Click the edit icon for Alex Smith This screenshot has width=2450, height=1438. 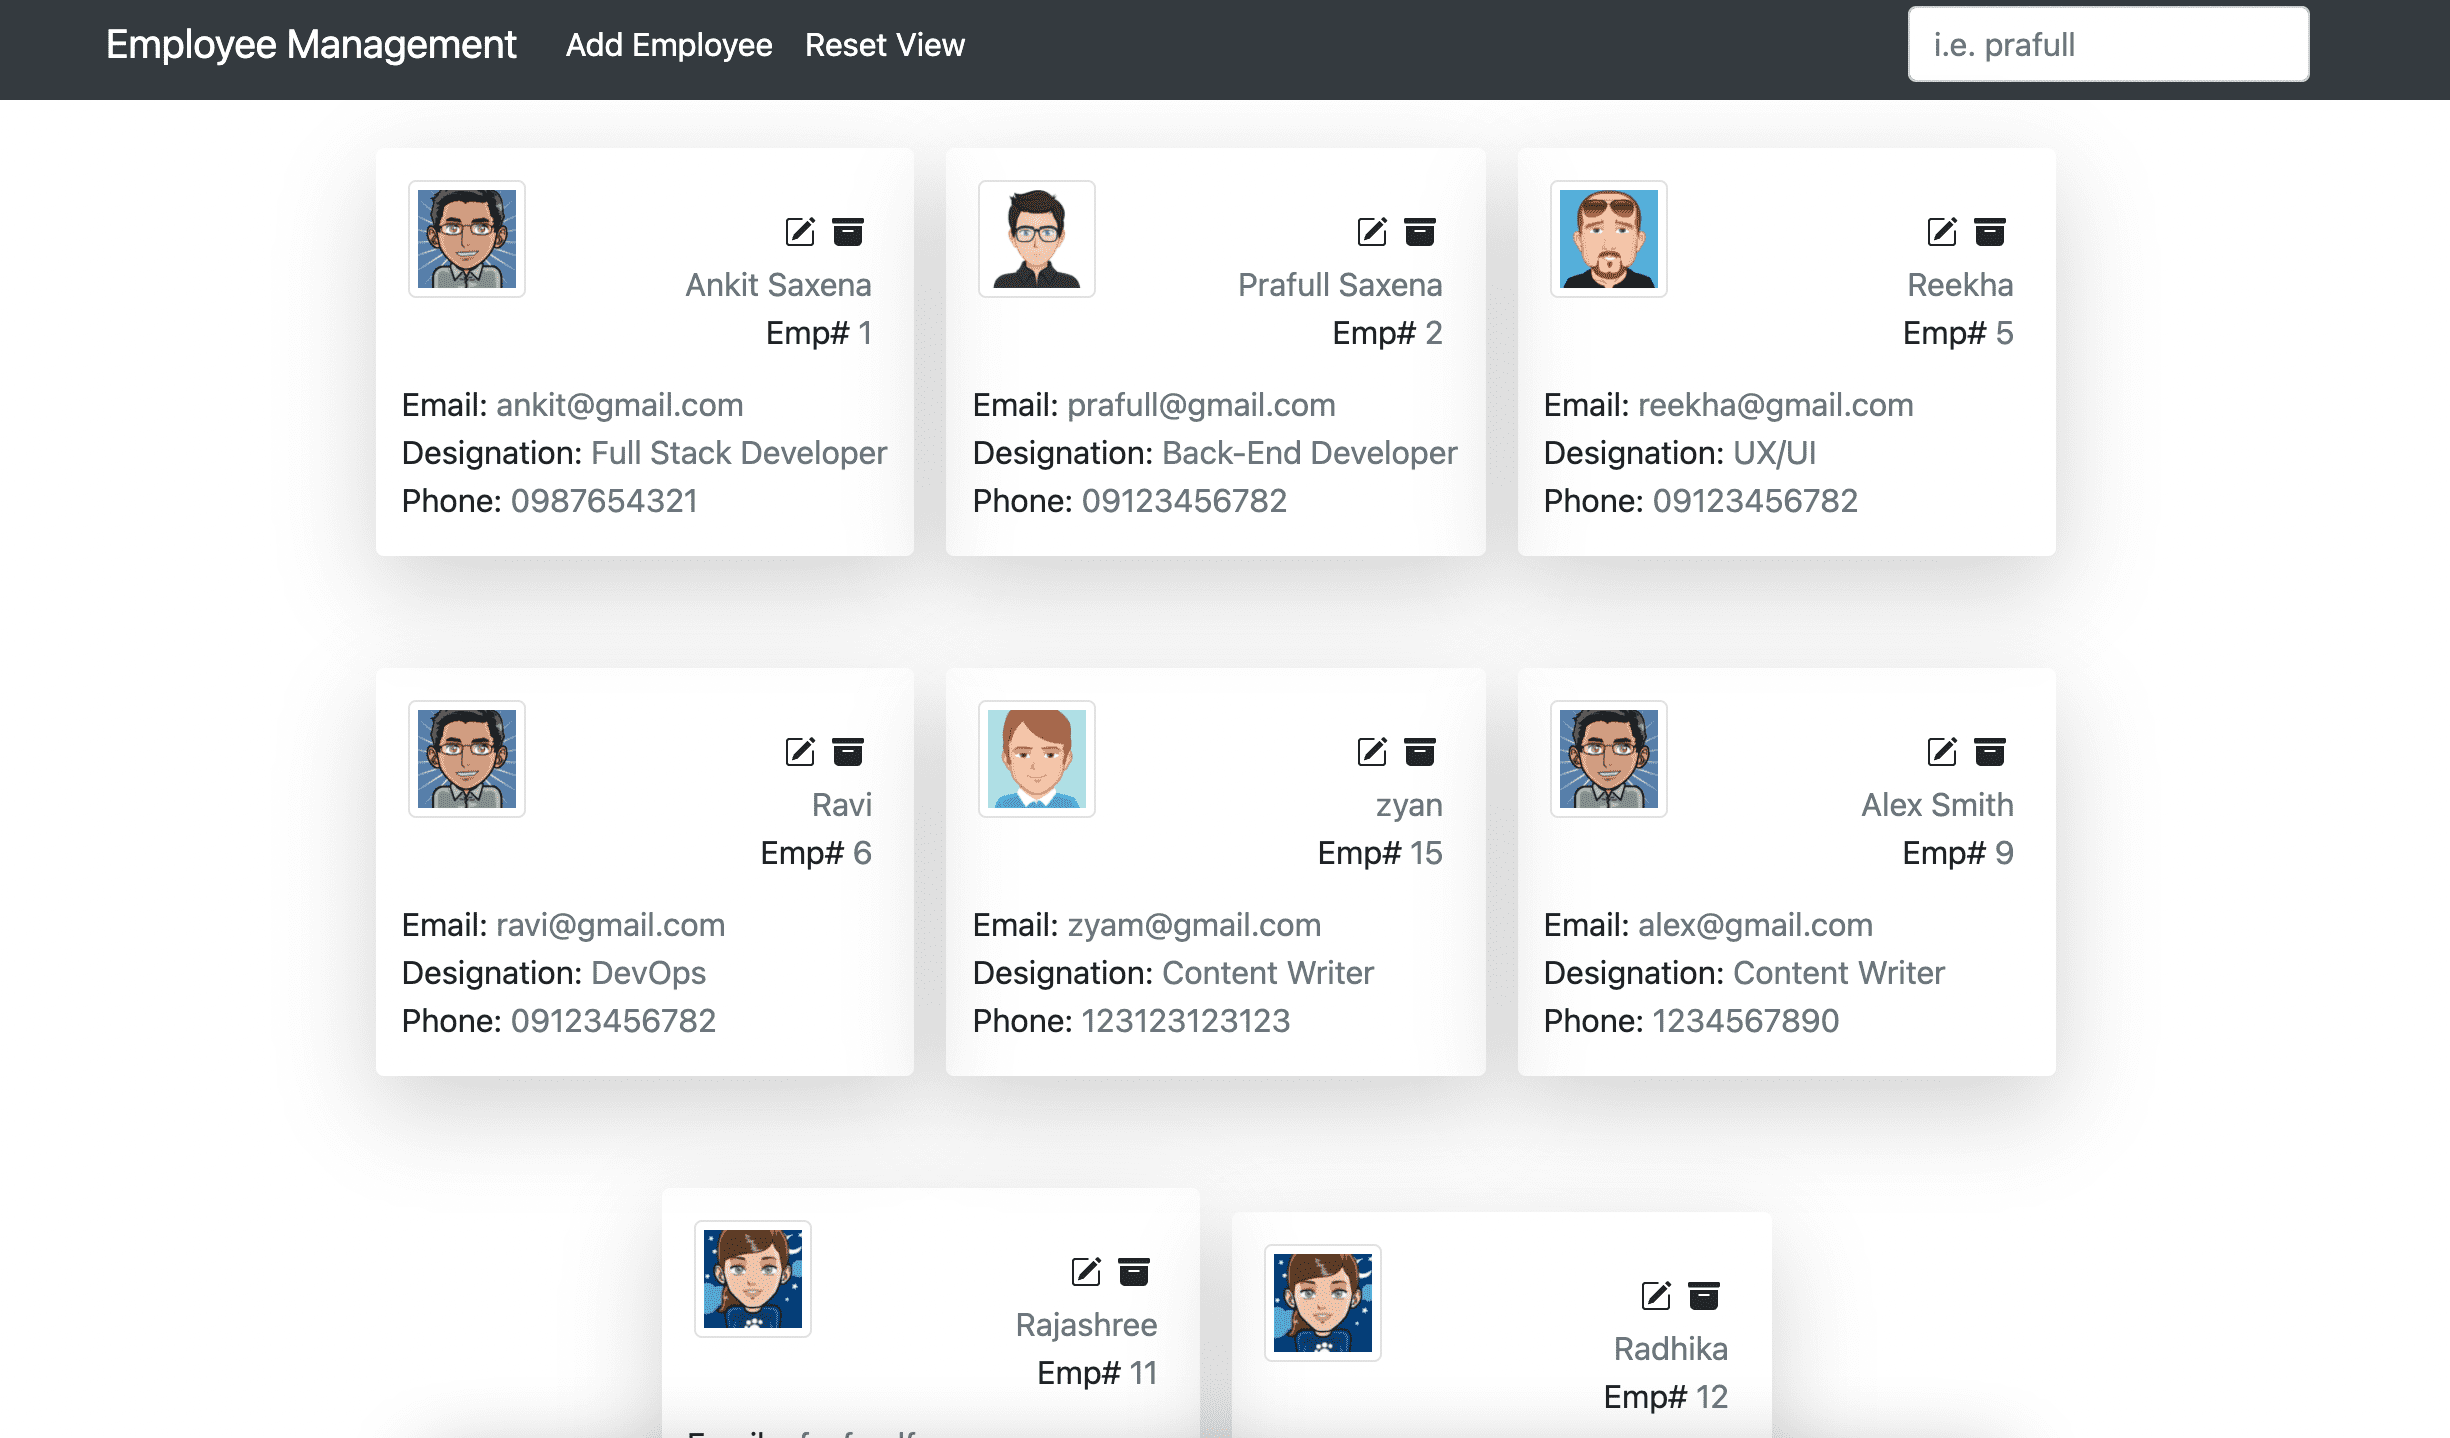click(1940, 751)
